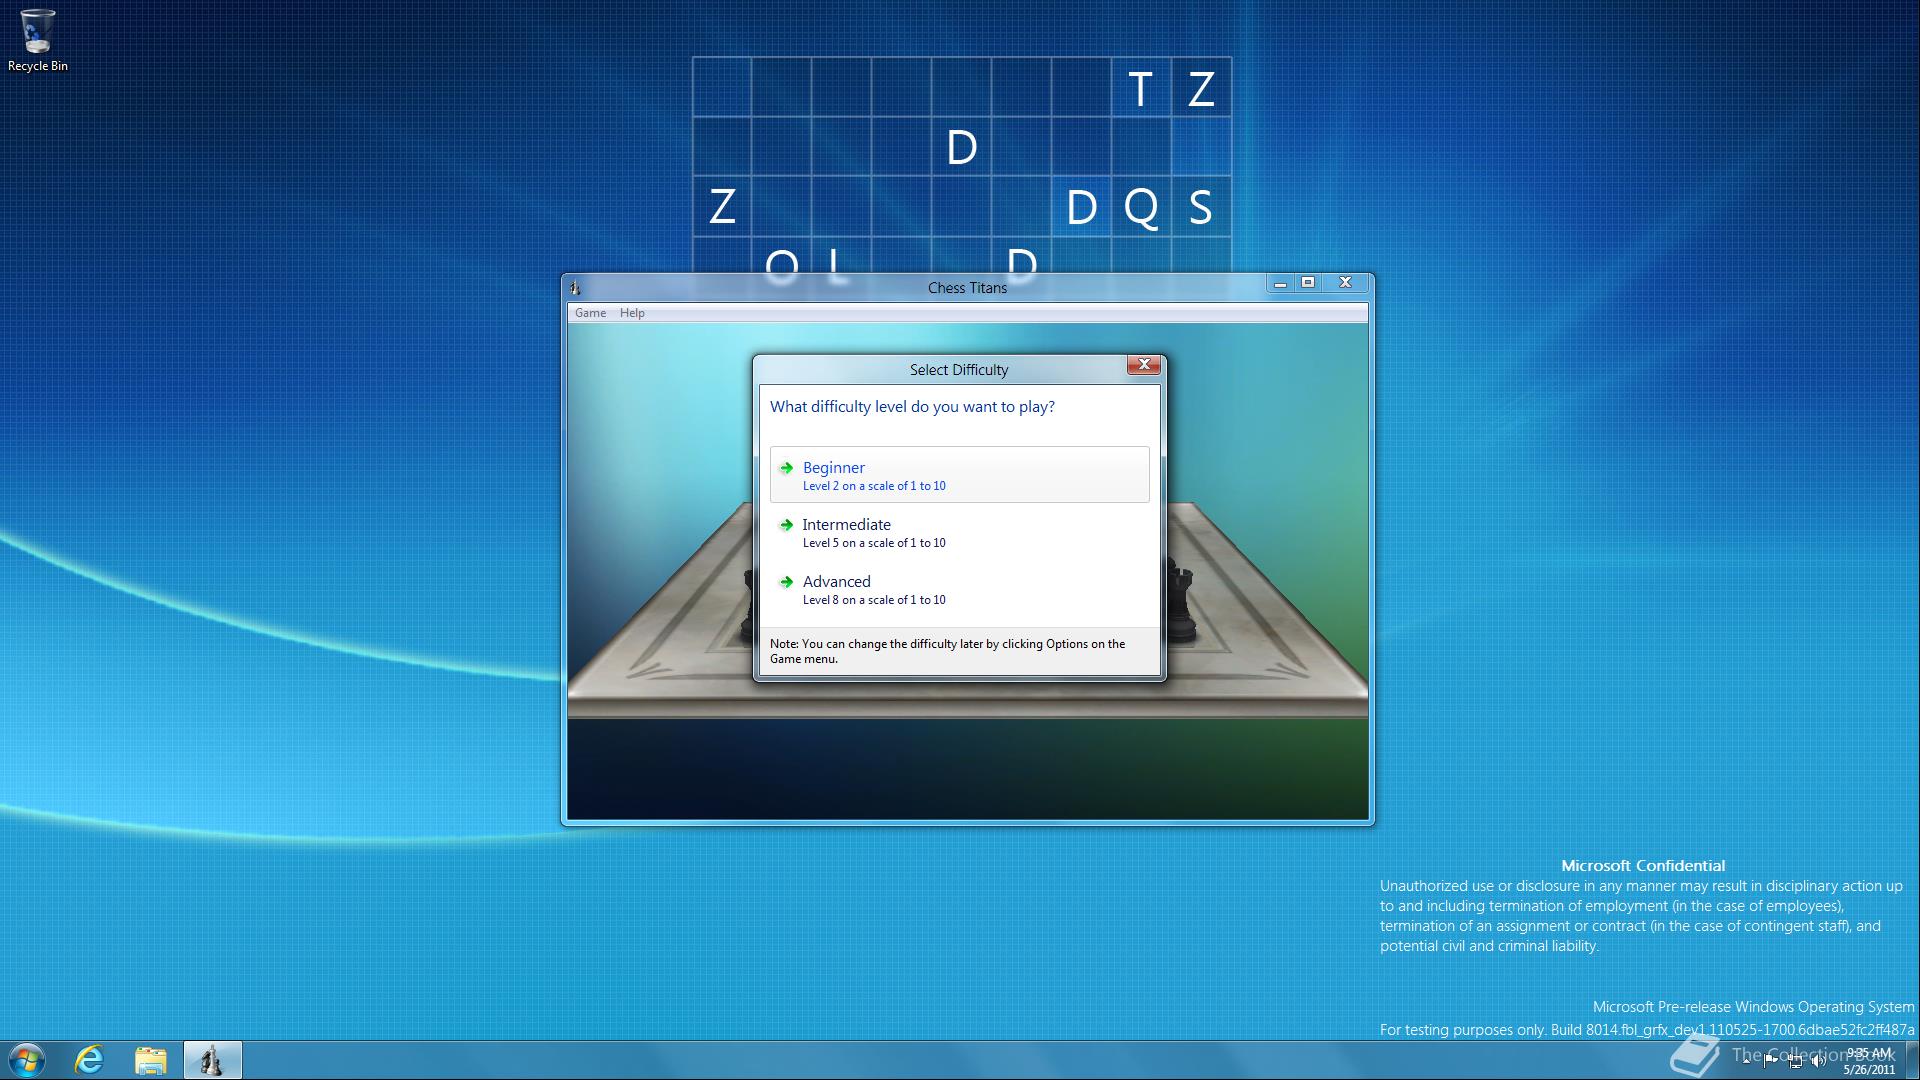1920x1080 pixels.
Task: Close the Chess Titans window
Action: coord(1346,283)
